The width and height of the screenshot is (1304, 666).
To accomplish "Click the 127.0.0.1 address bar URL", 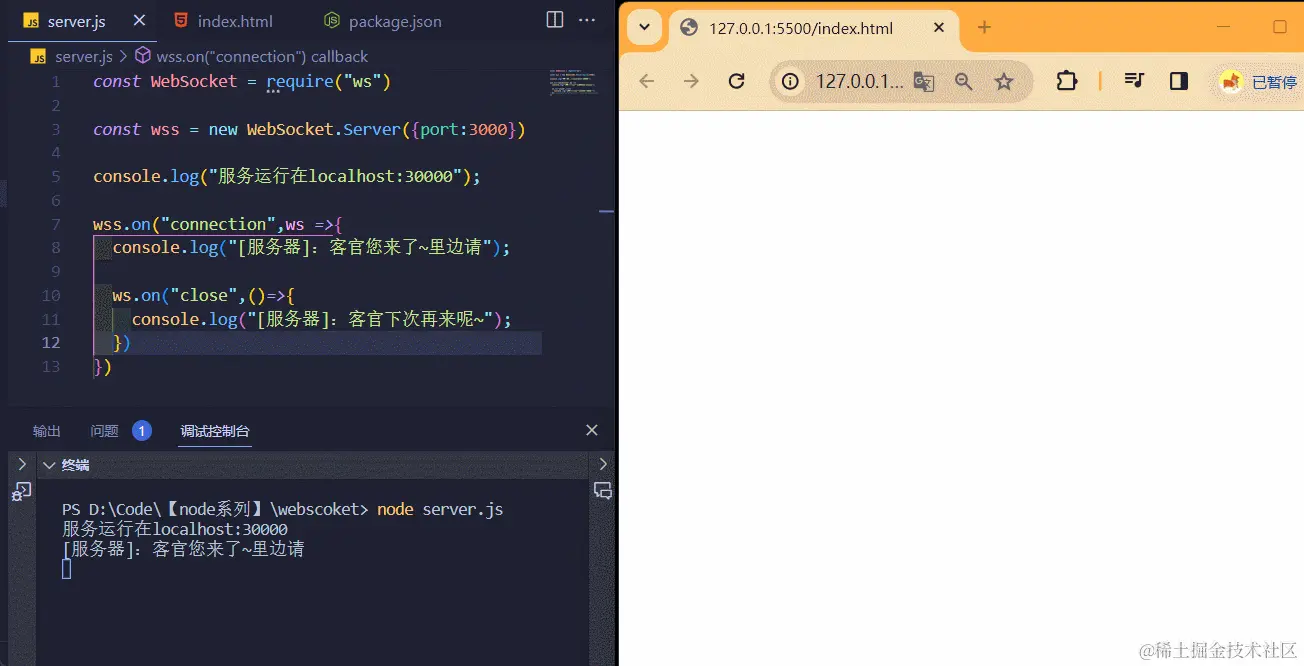I will click(859, 81).
